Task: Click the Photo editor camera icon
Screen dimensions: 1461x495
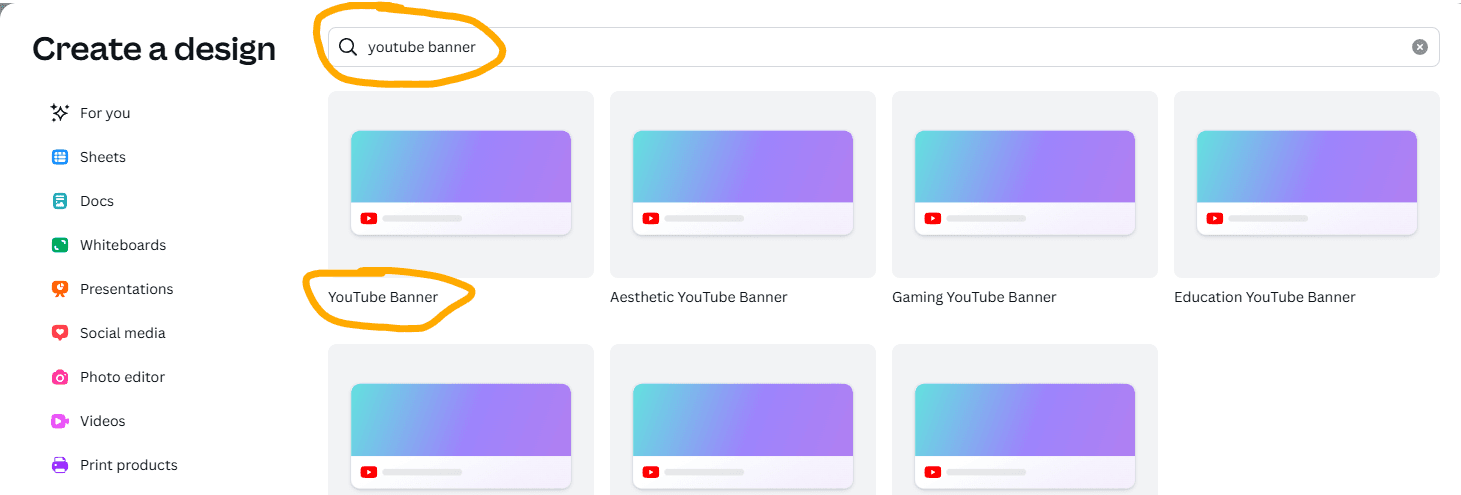Action: click(x=60, y=377)
